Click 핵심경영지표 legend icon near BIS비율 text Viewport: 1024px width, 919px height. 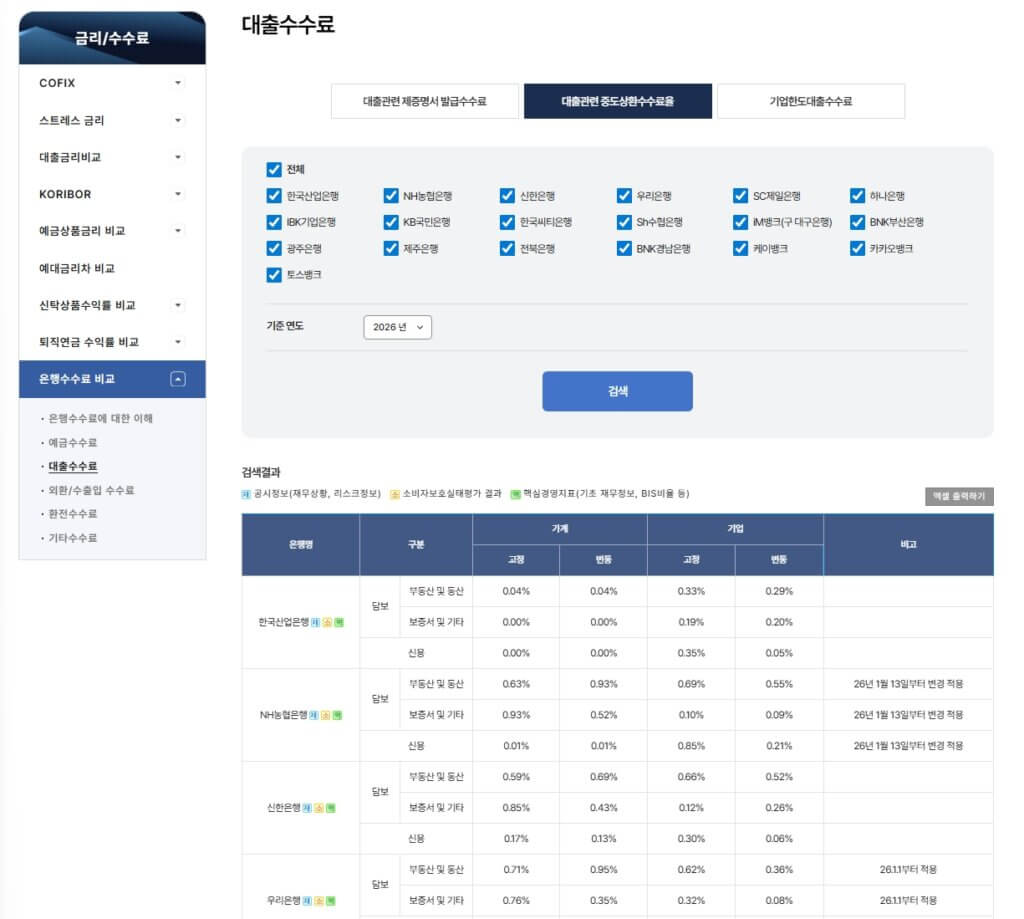click(x=516, y=498)
